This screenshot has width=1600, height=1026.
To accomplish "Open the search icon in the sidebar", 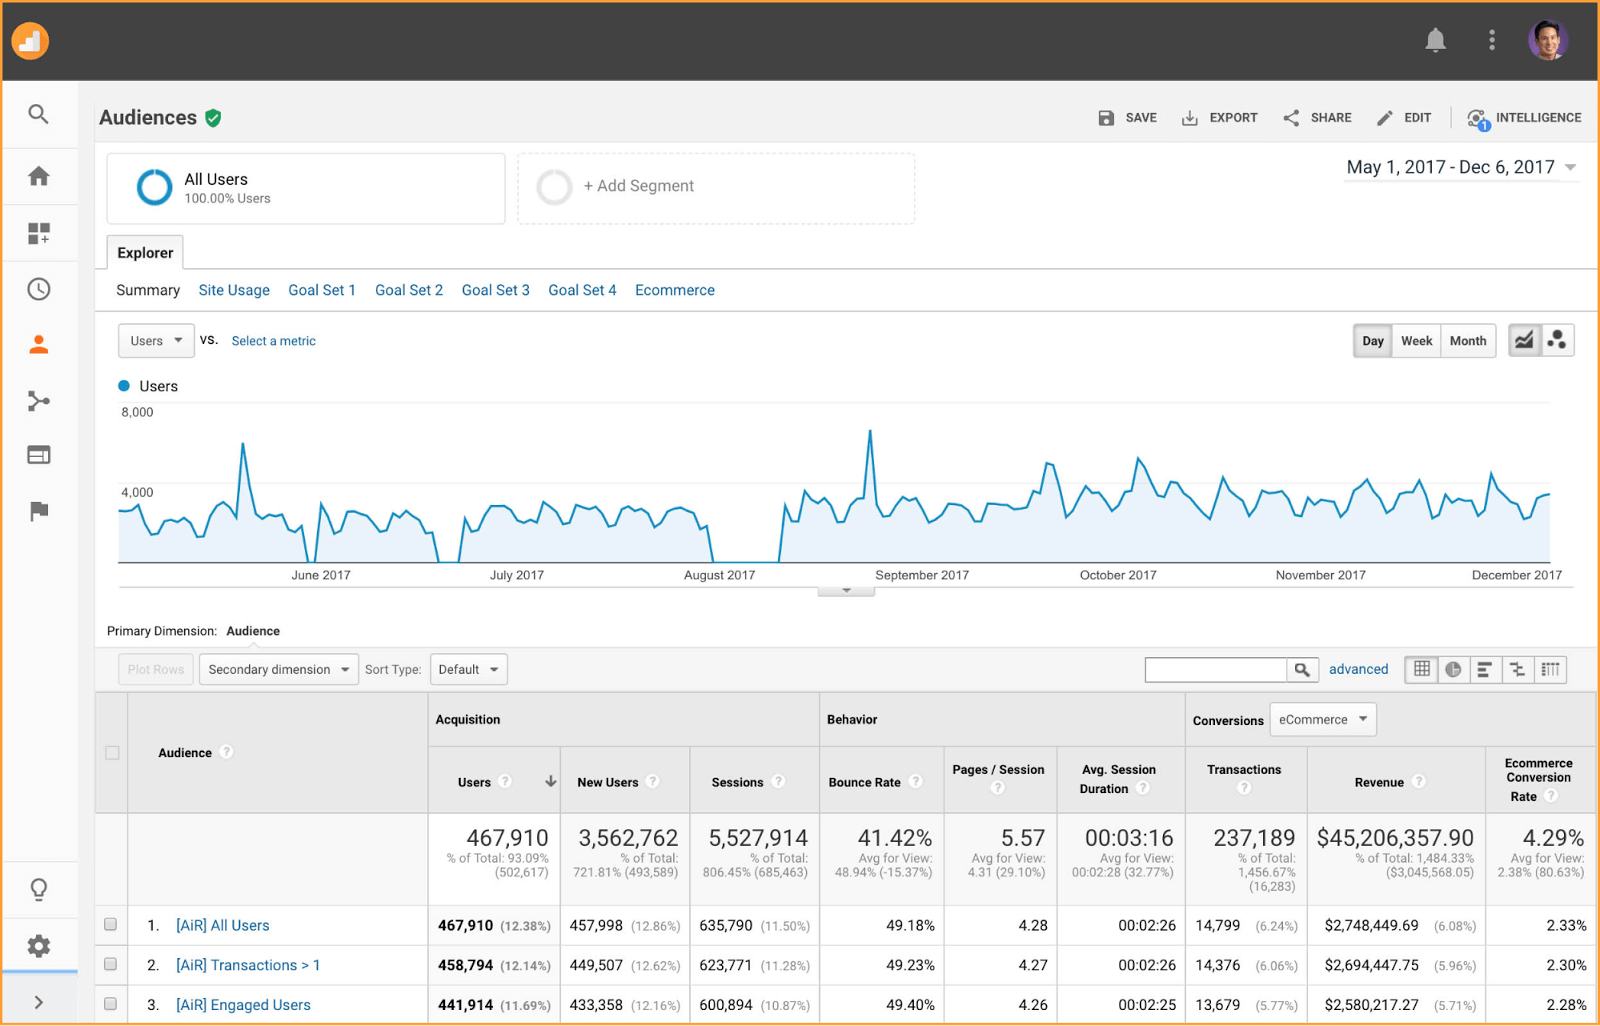I will [38, 114].
